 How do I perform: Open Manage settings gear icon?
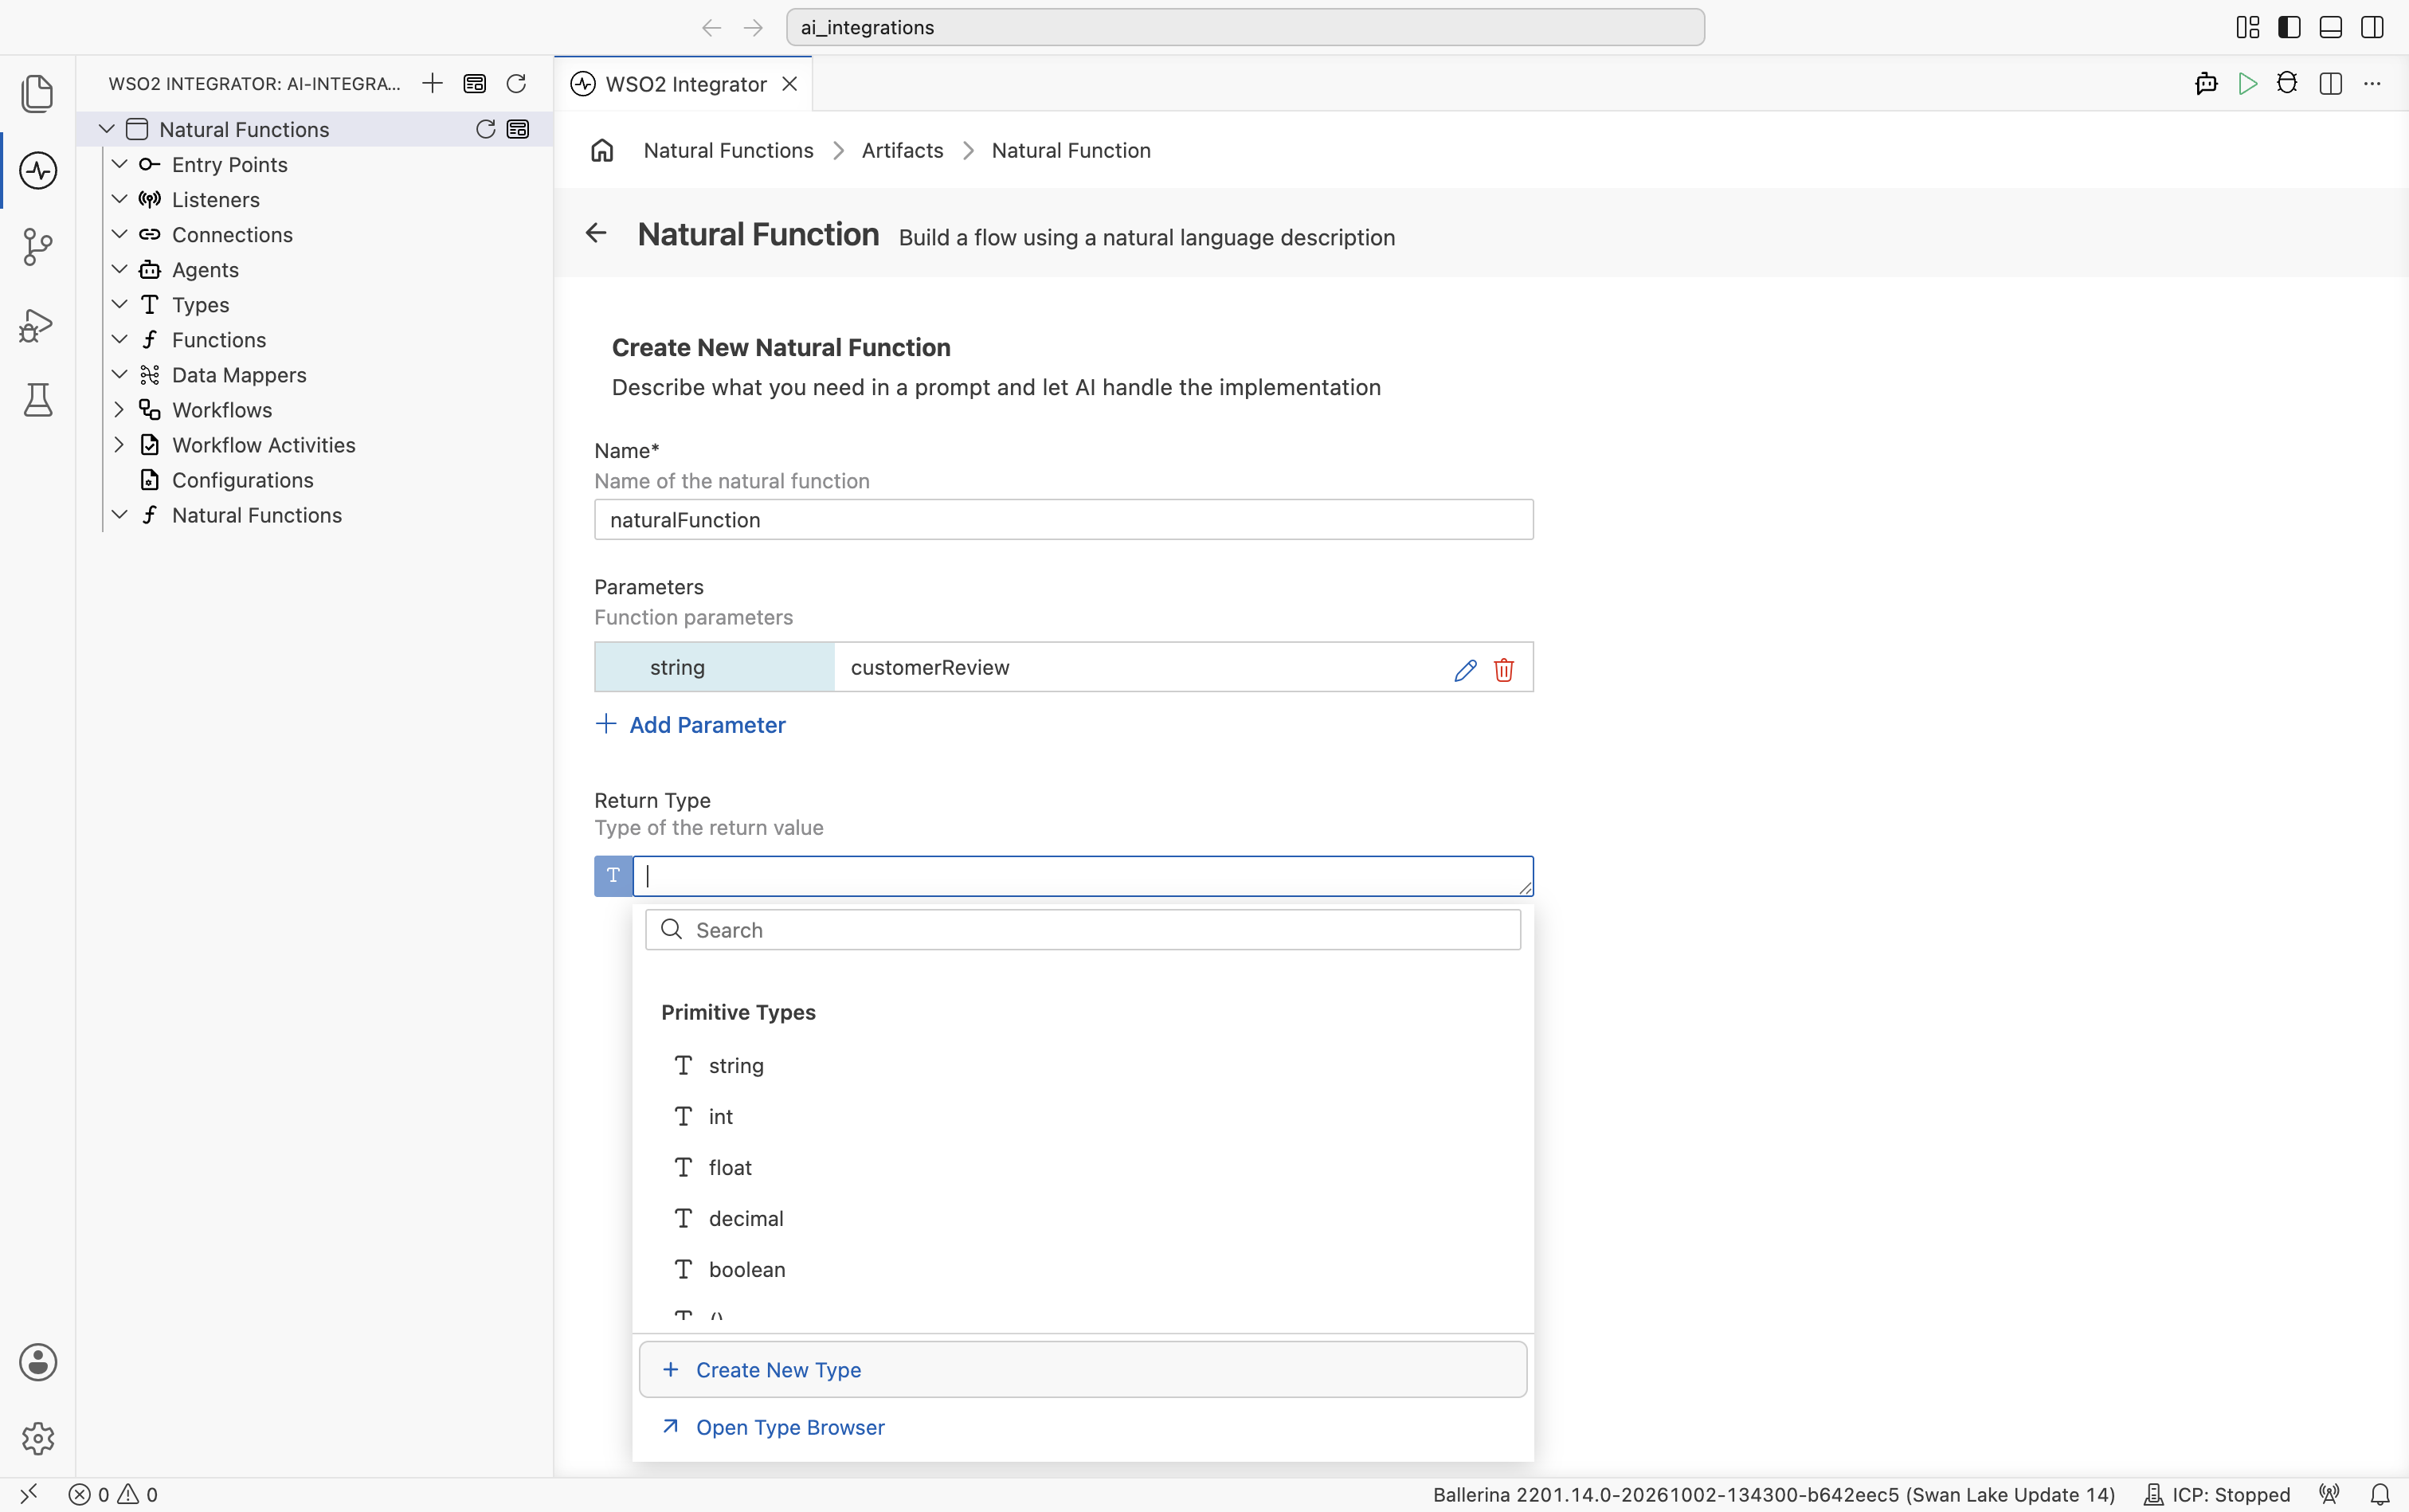[x=38, y=1438]
